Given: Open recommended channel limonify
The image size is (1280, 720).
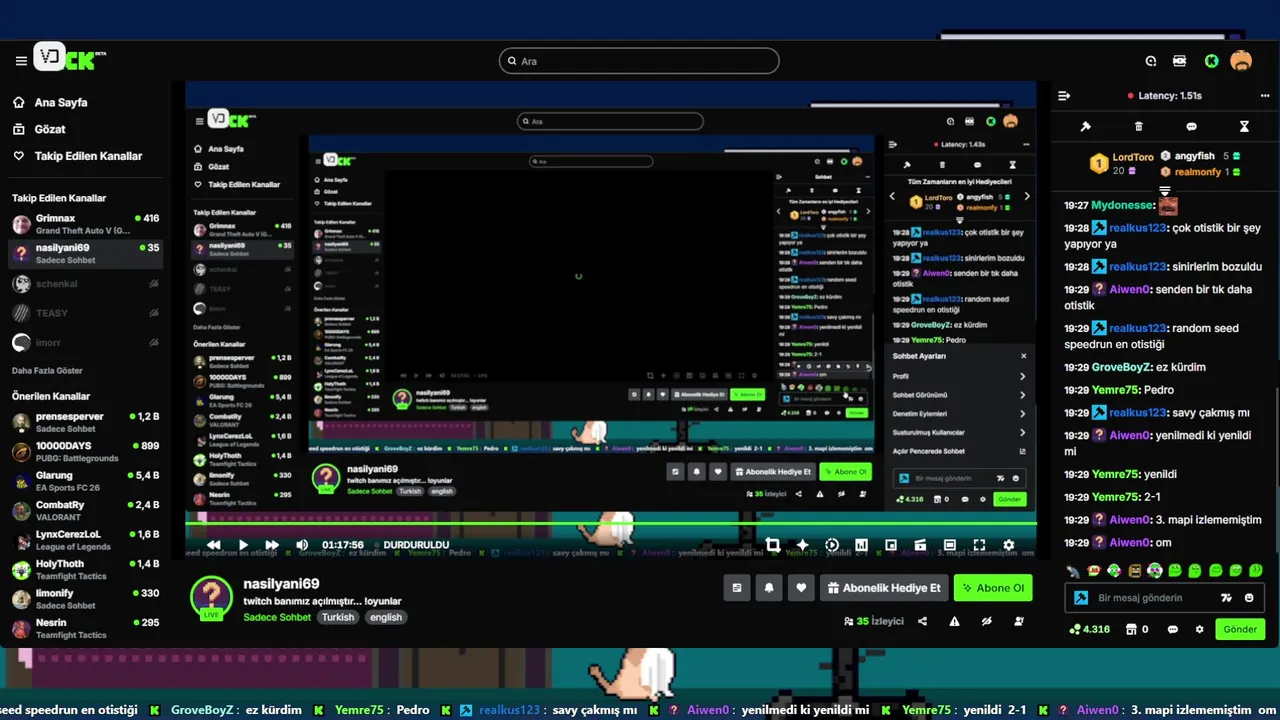Looking at the screenshot, I should 84,599.
